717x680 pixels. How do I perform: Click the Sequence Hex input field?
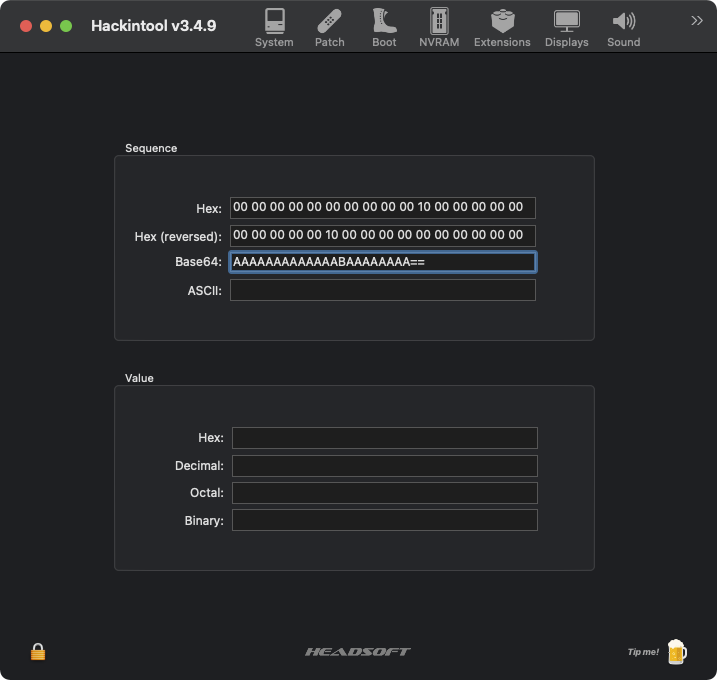click(382, 208)
